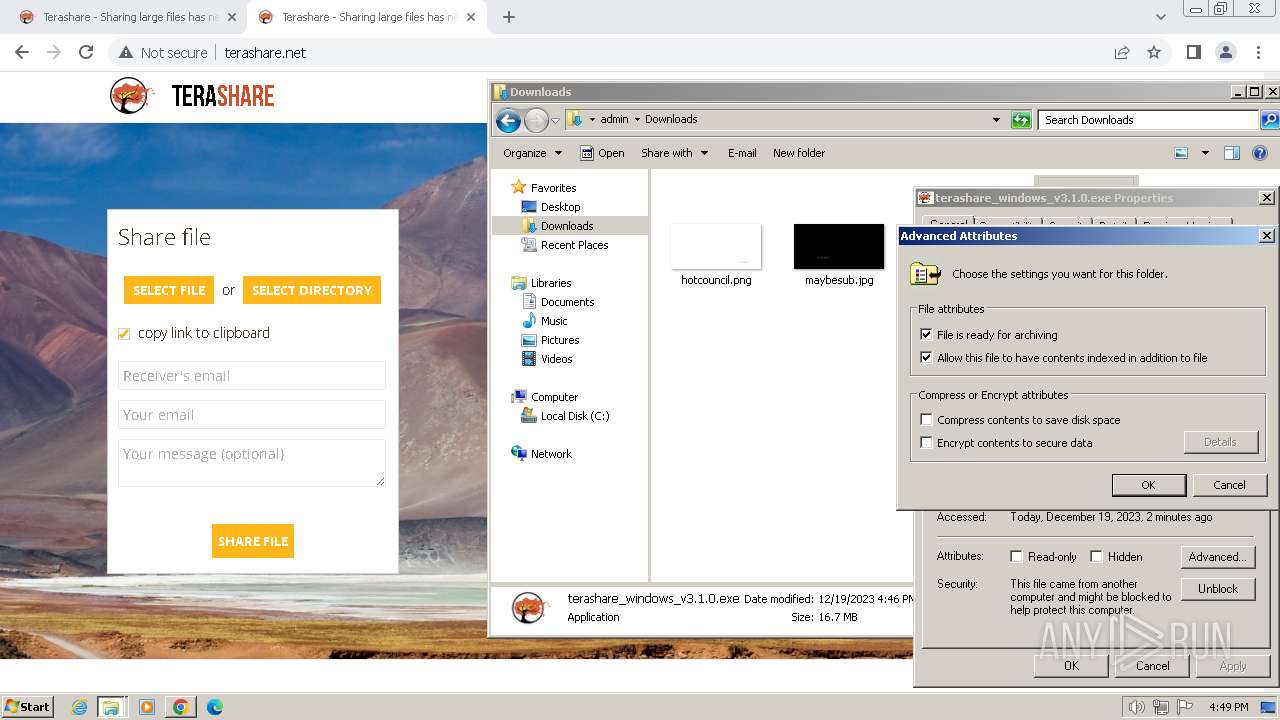This screenshot has height=720, width=1280.
Task: Click the SHARE FILE button
Action: (x=253, y=541)
